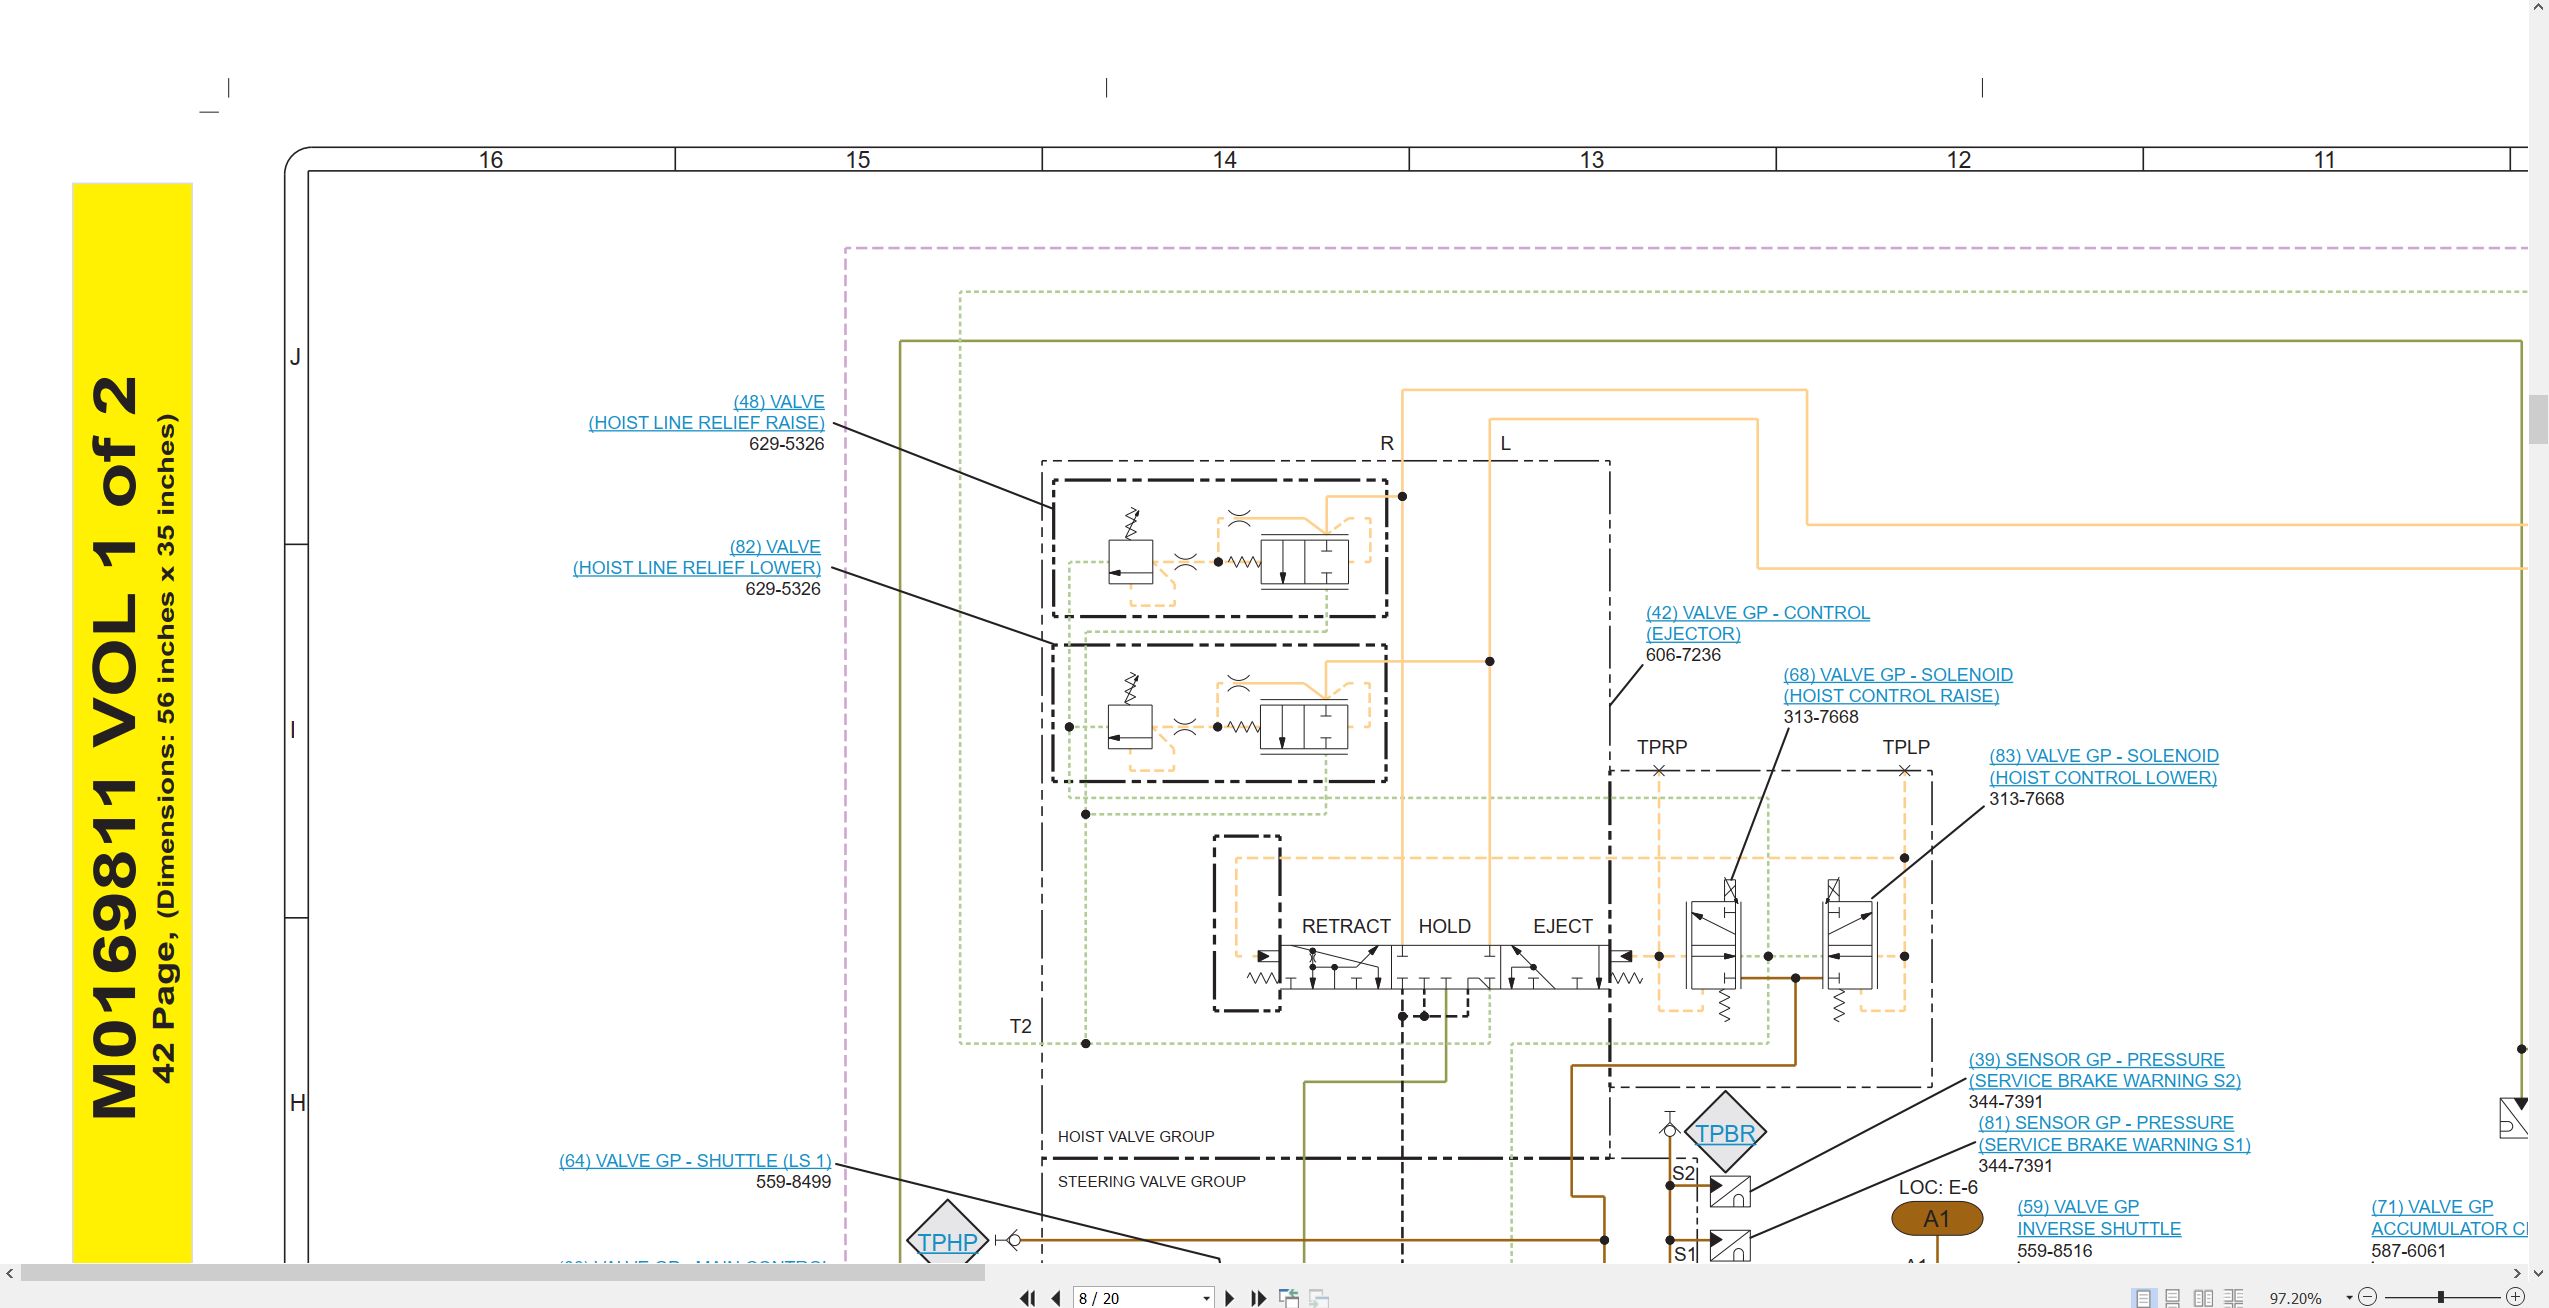The width and height of the screenshot is (2549, 1308).
Task: Click the zoom slider handle
Action: click(2441, 1297)
